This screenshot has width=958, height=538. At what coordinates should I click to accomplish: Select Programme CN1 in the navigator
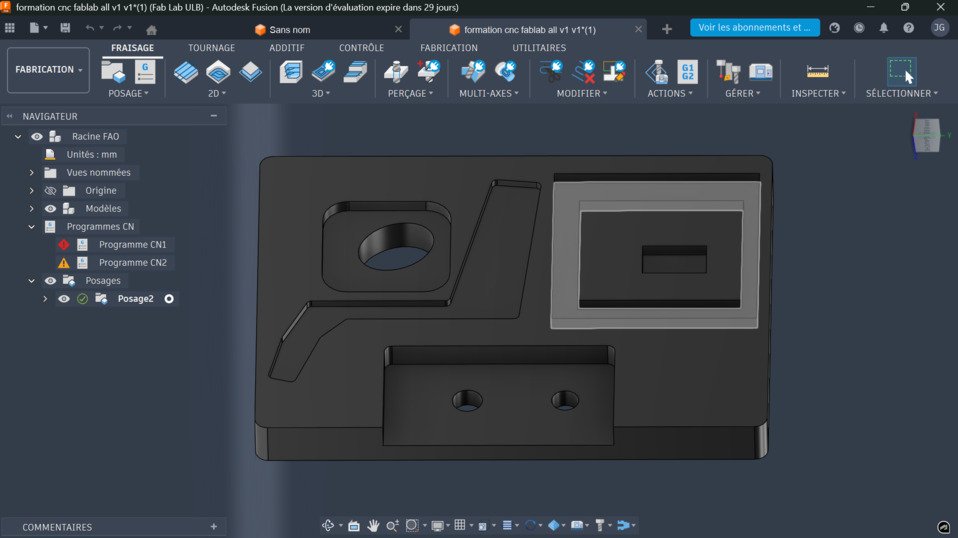tap(133, 244)
